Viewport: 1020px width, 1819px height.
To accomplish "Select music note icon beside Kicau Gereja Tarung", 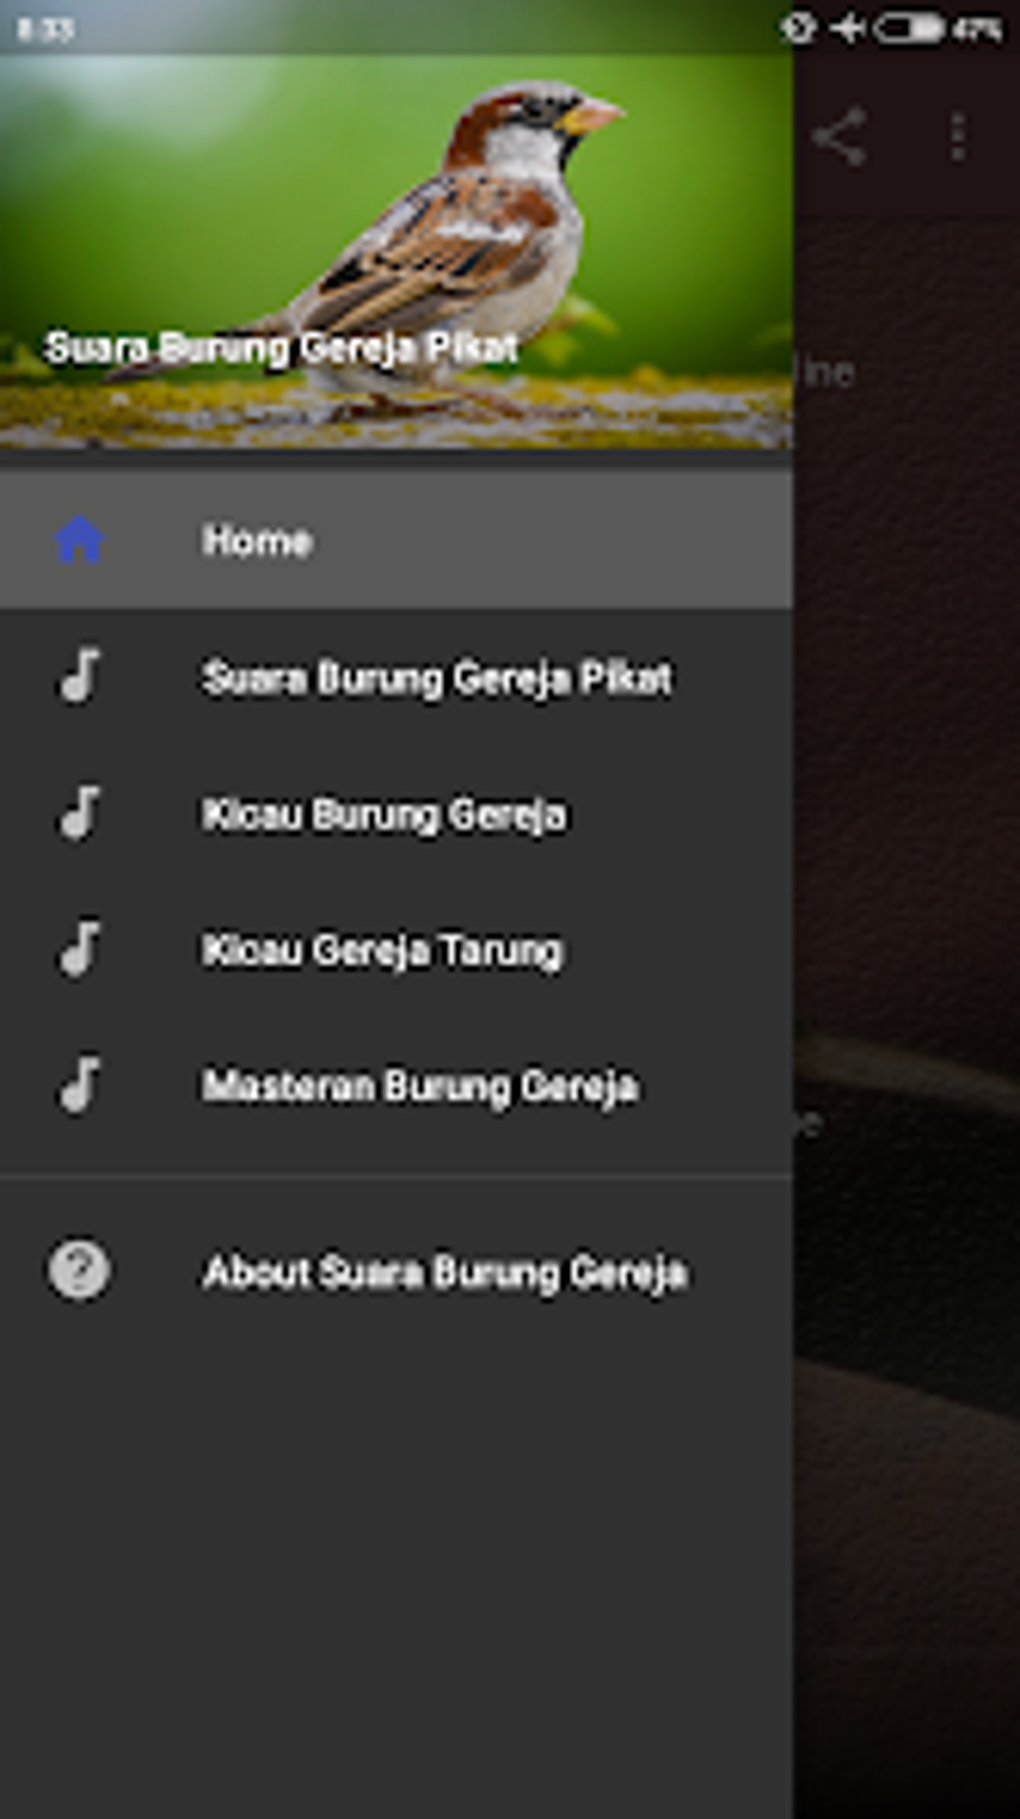I will pos(79,948).
